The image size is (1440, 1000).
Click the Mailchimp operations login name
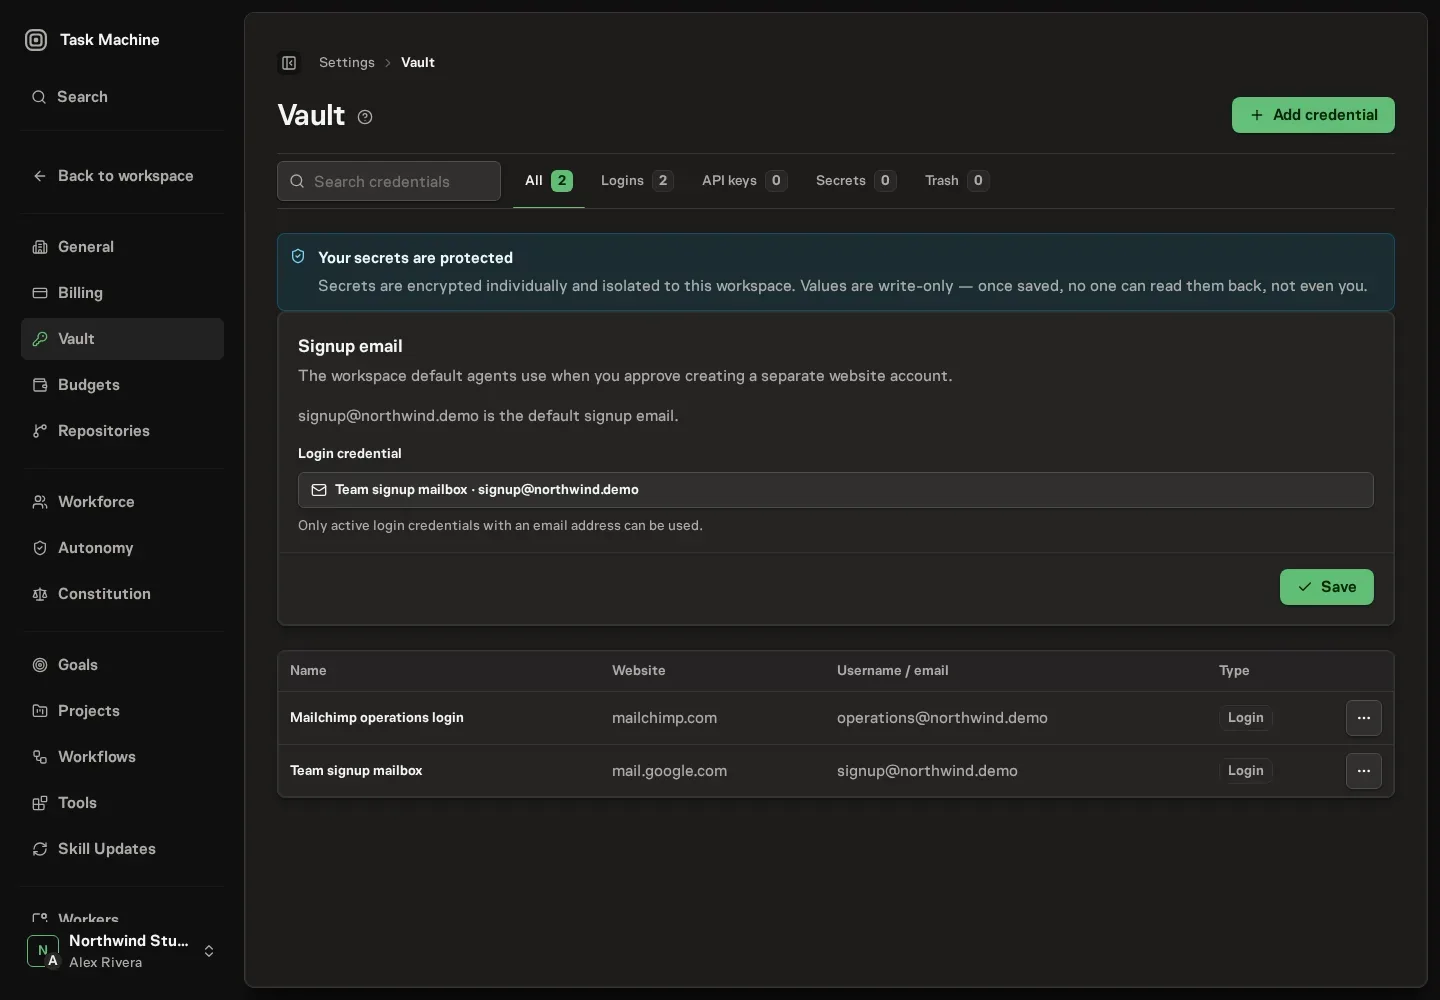click(x=377, y=718)
